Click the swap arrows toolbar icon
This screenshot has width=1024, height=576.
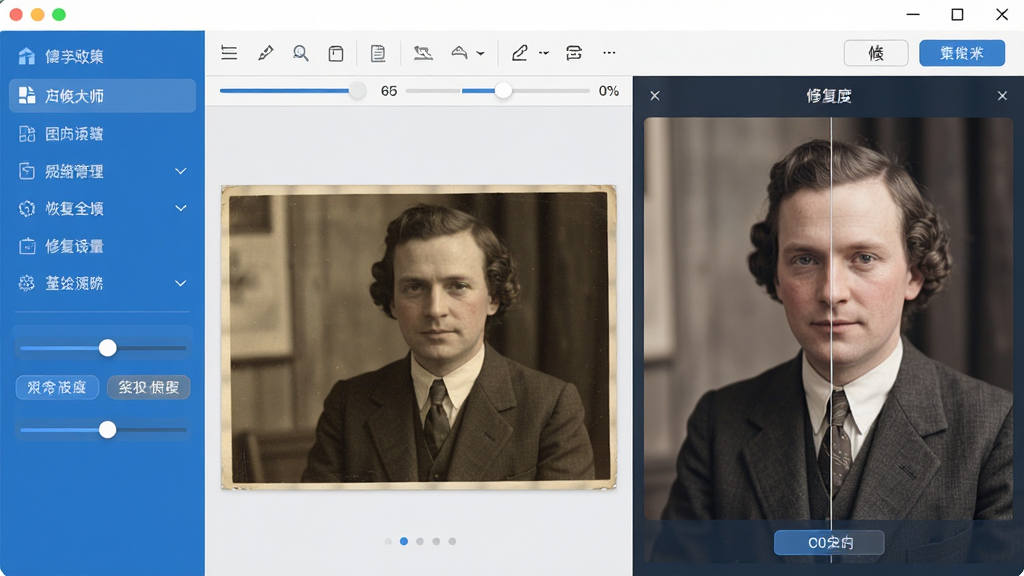(574, 53)
